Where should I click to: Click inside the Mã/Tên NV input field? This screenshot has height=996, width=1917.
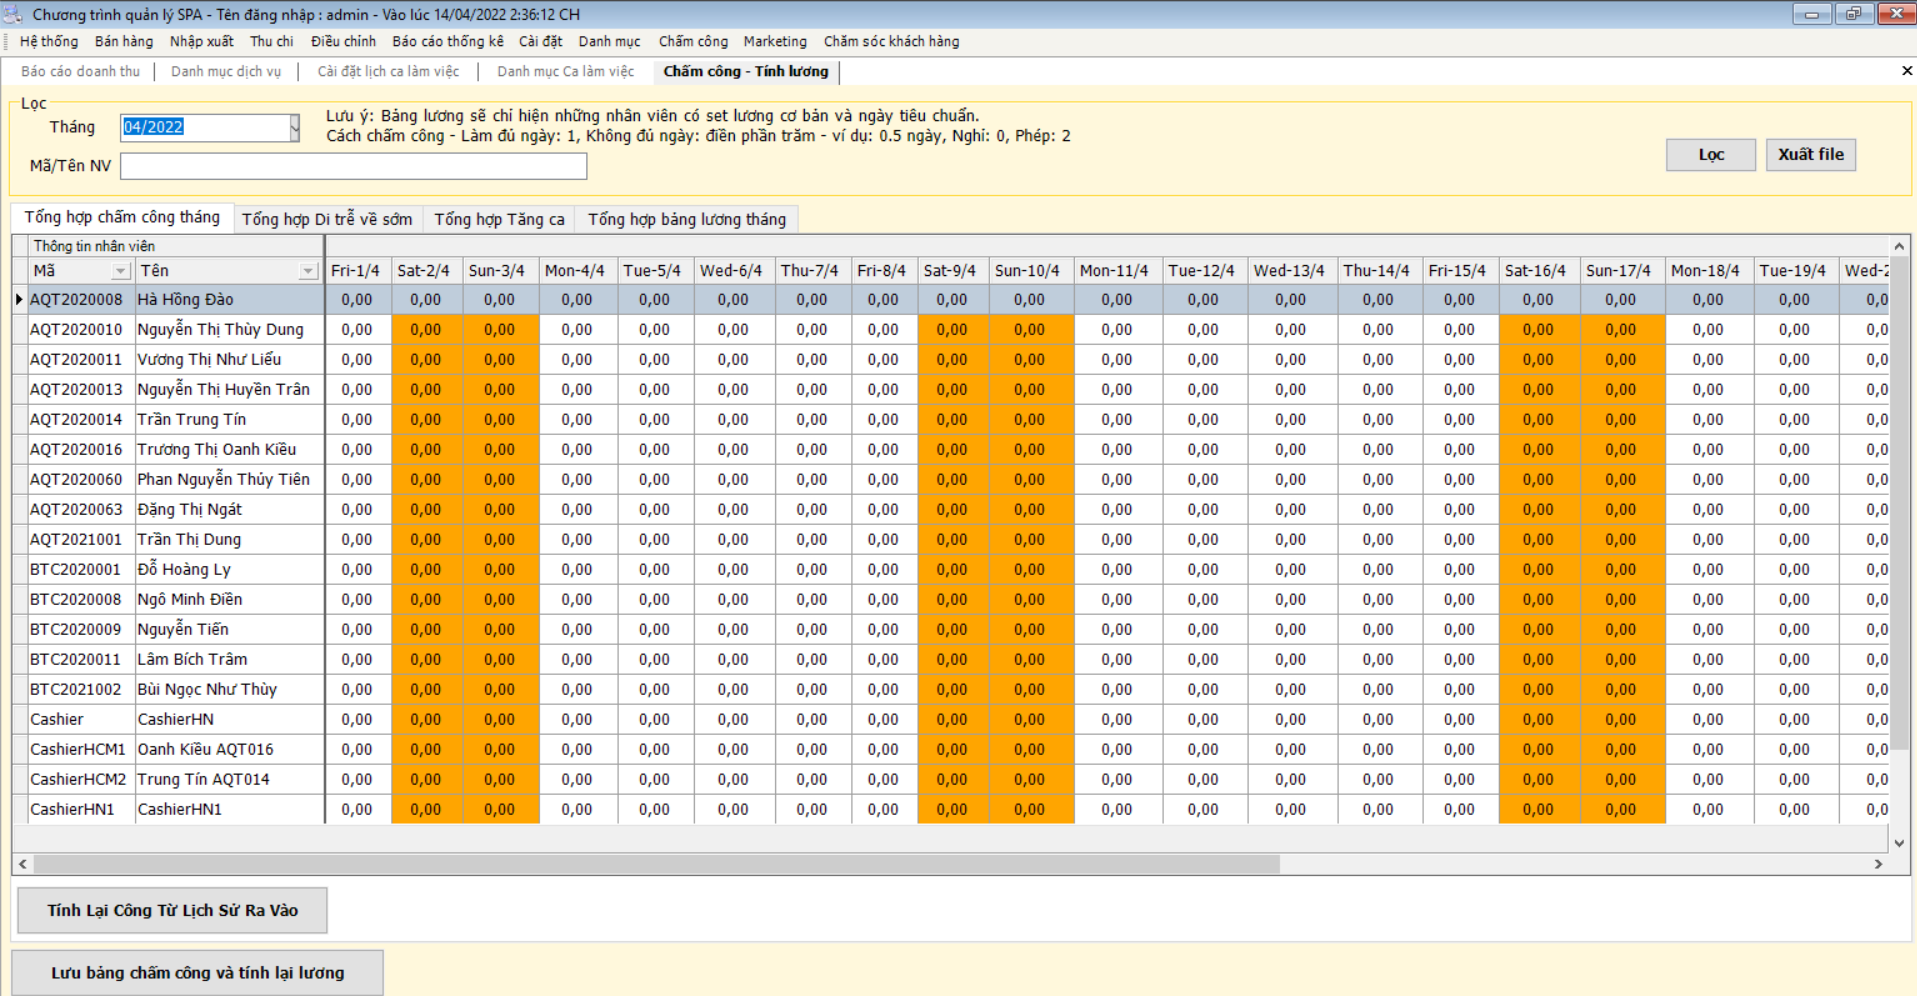353,166
